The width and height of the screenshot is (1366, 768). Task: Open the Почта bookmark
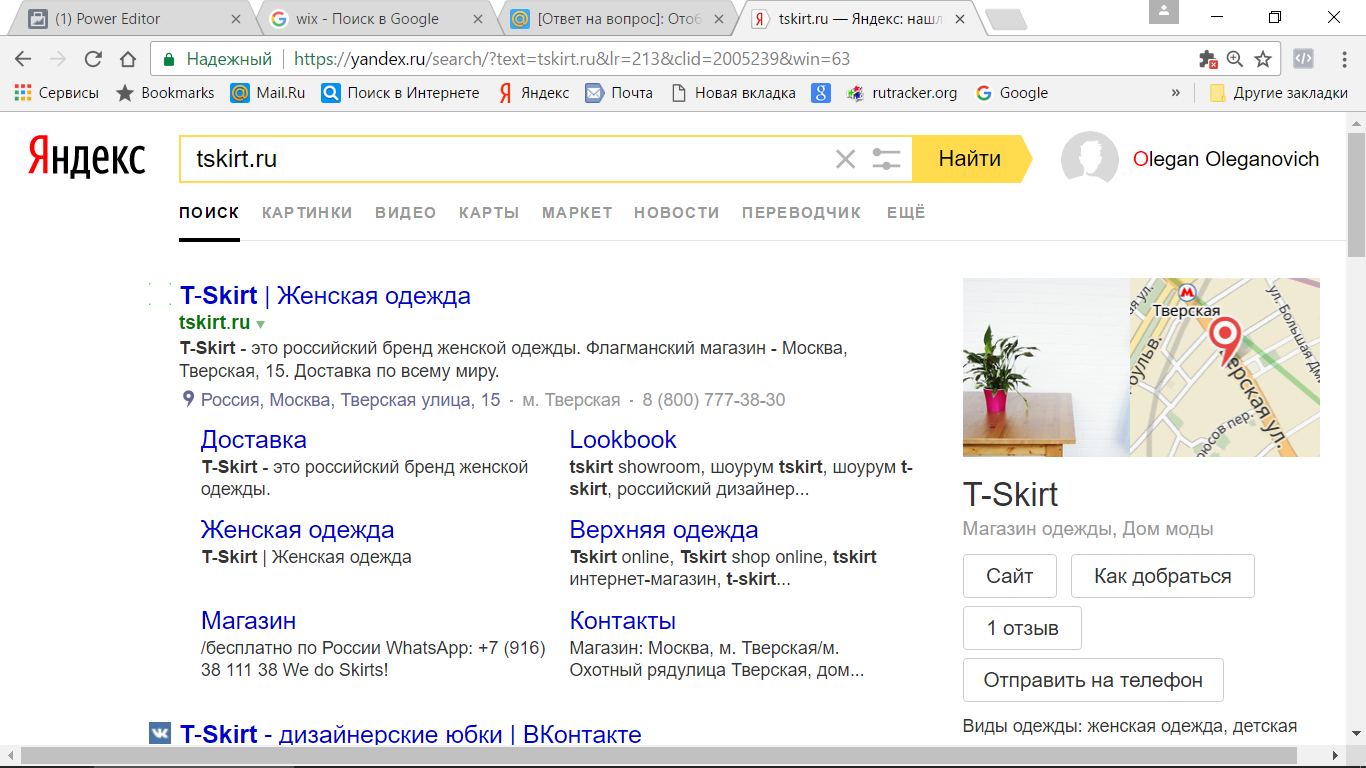[619, 93]
